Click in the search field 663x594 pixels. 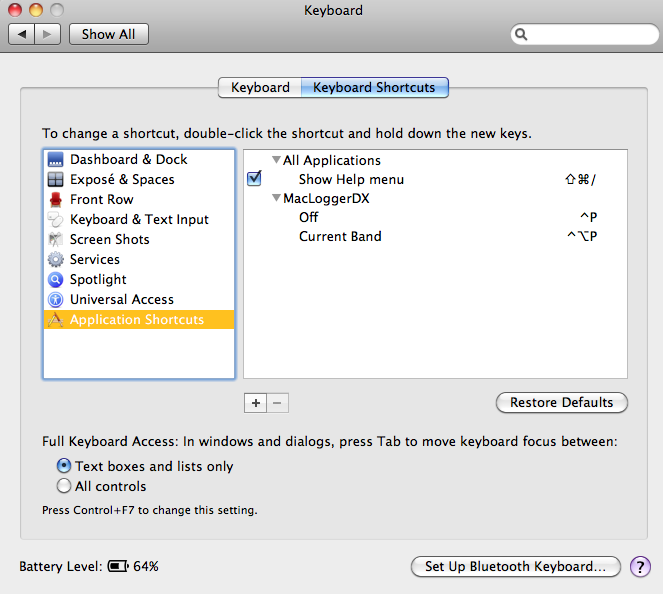[x=585, y=34]
